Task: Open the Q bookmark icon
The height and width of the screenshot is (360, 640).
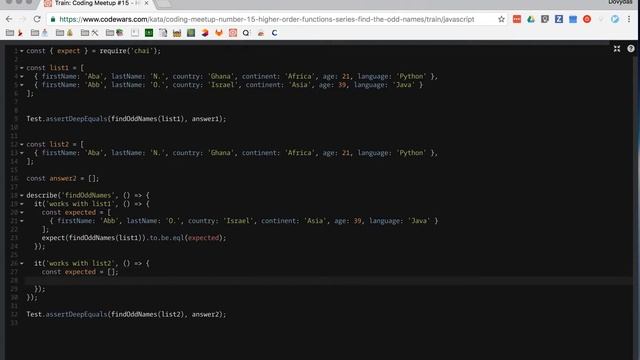Action: [247, 33]
